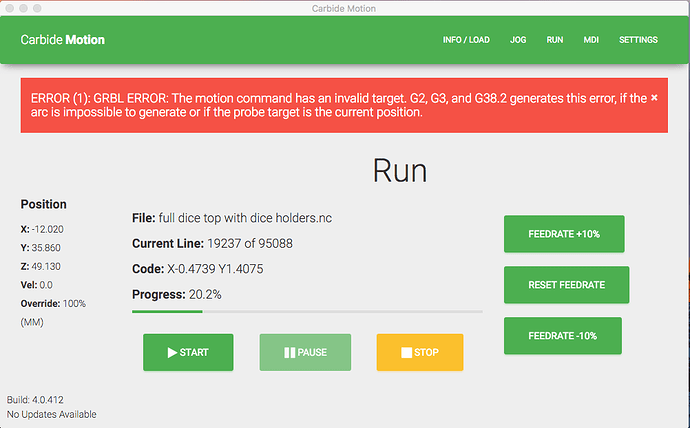Click the Run page heading
This screenshot has height=428, width=690.
click(400, 171)
